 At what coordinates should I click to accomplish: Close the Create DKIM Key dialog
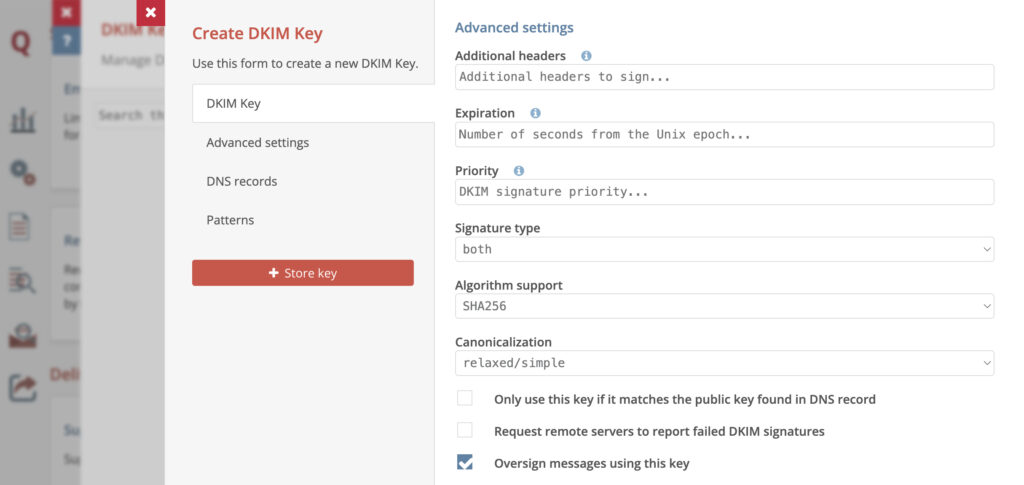coord(150,12)
